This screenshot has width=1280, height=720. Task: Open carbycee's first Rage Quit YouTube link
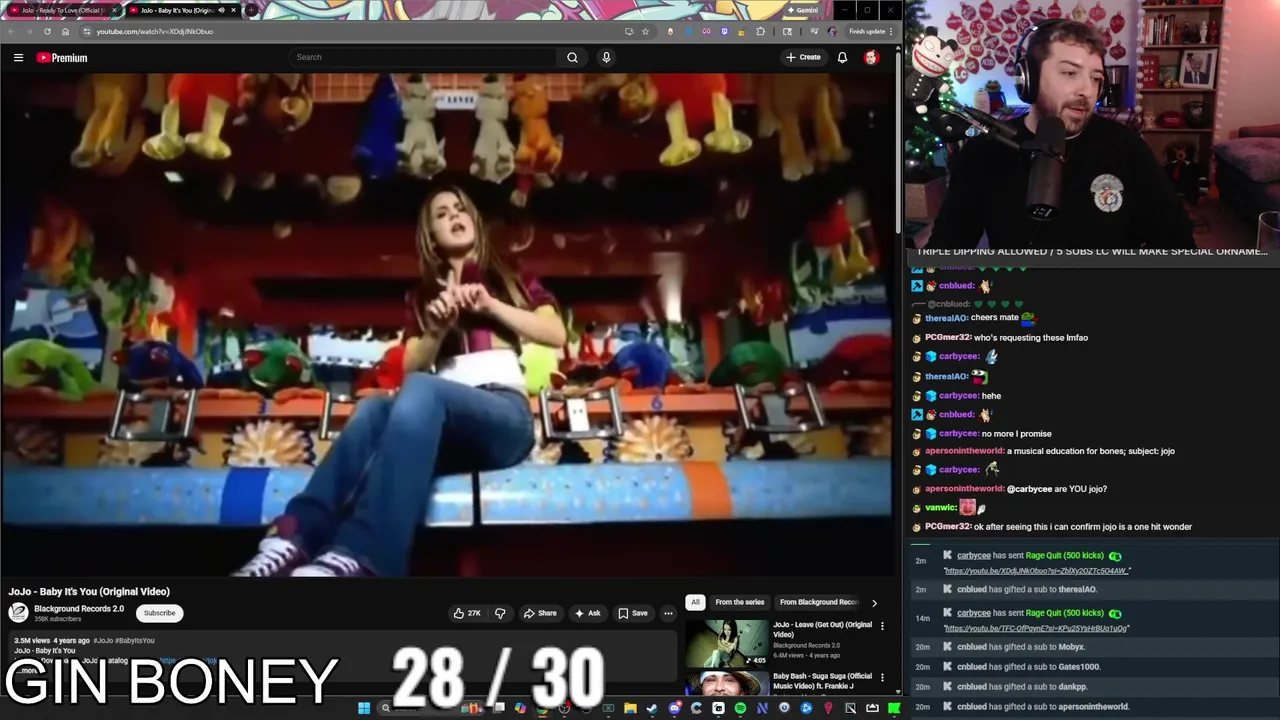click(1037, 571)
